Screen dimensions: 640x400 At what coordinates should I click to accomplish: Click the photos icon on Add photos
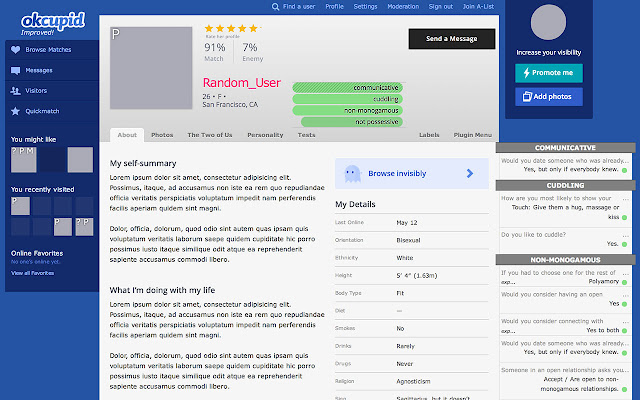(x=526, y=96)
